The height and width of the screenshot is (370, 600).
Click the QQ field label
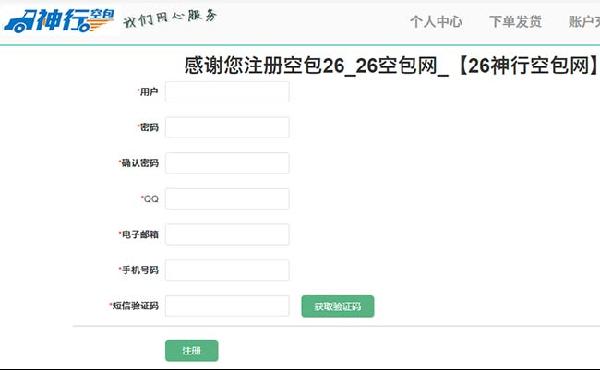click(x=150, y=199)
